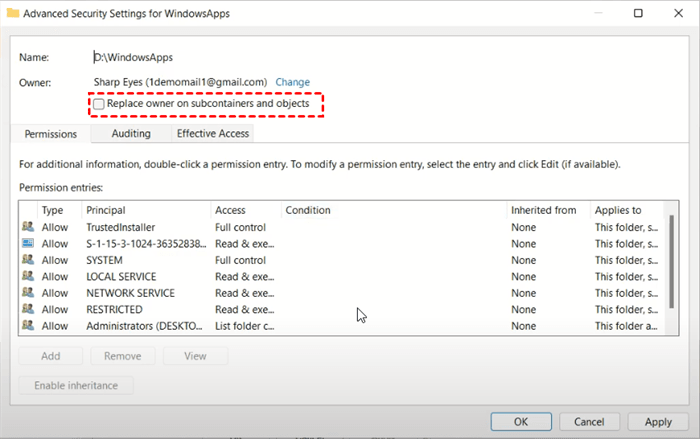Image resolution: width=700 pixels, height=439 pixels.
Task: Select the TrustedInstaller principal entry
Action: click(x=121, y=227)
